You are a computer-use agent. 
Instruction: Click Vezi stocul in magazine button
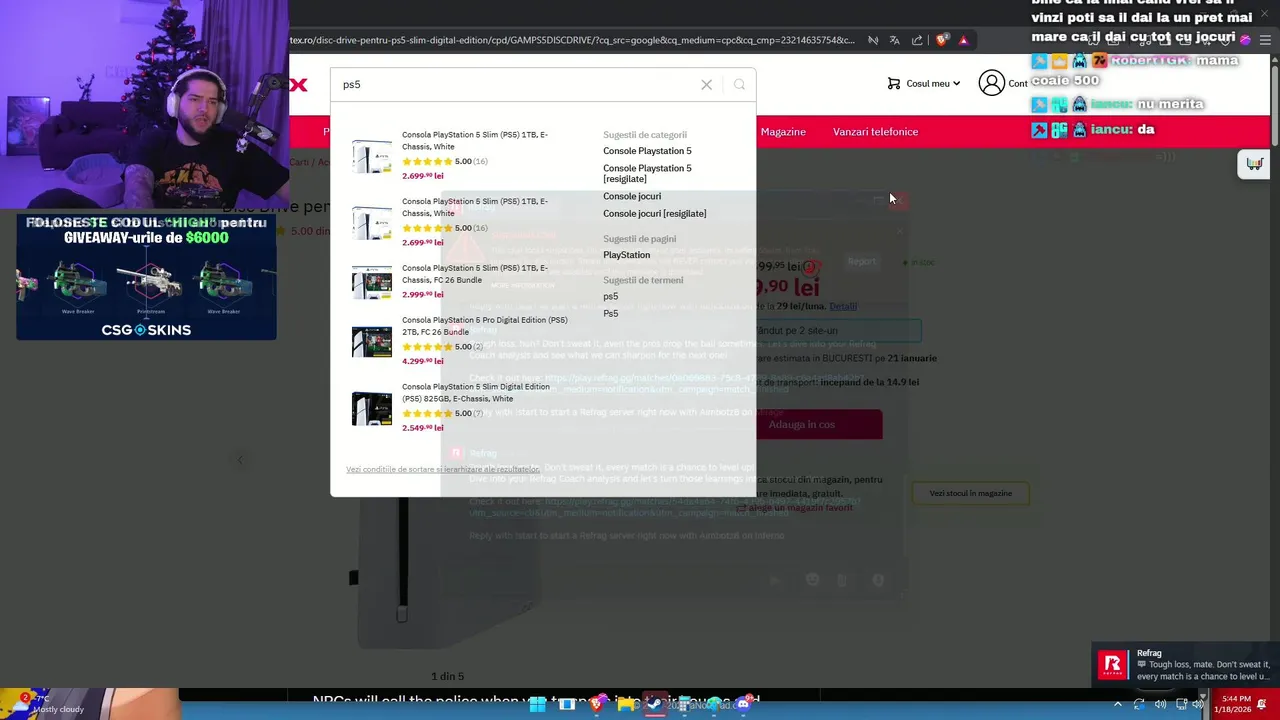(x=970, y=493)
